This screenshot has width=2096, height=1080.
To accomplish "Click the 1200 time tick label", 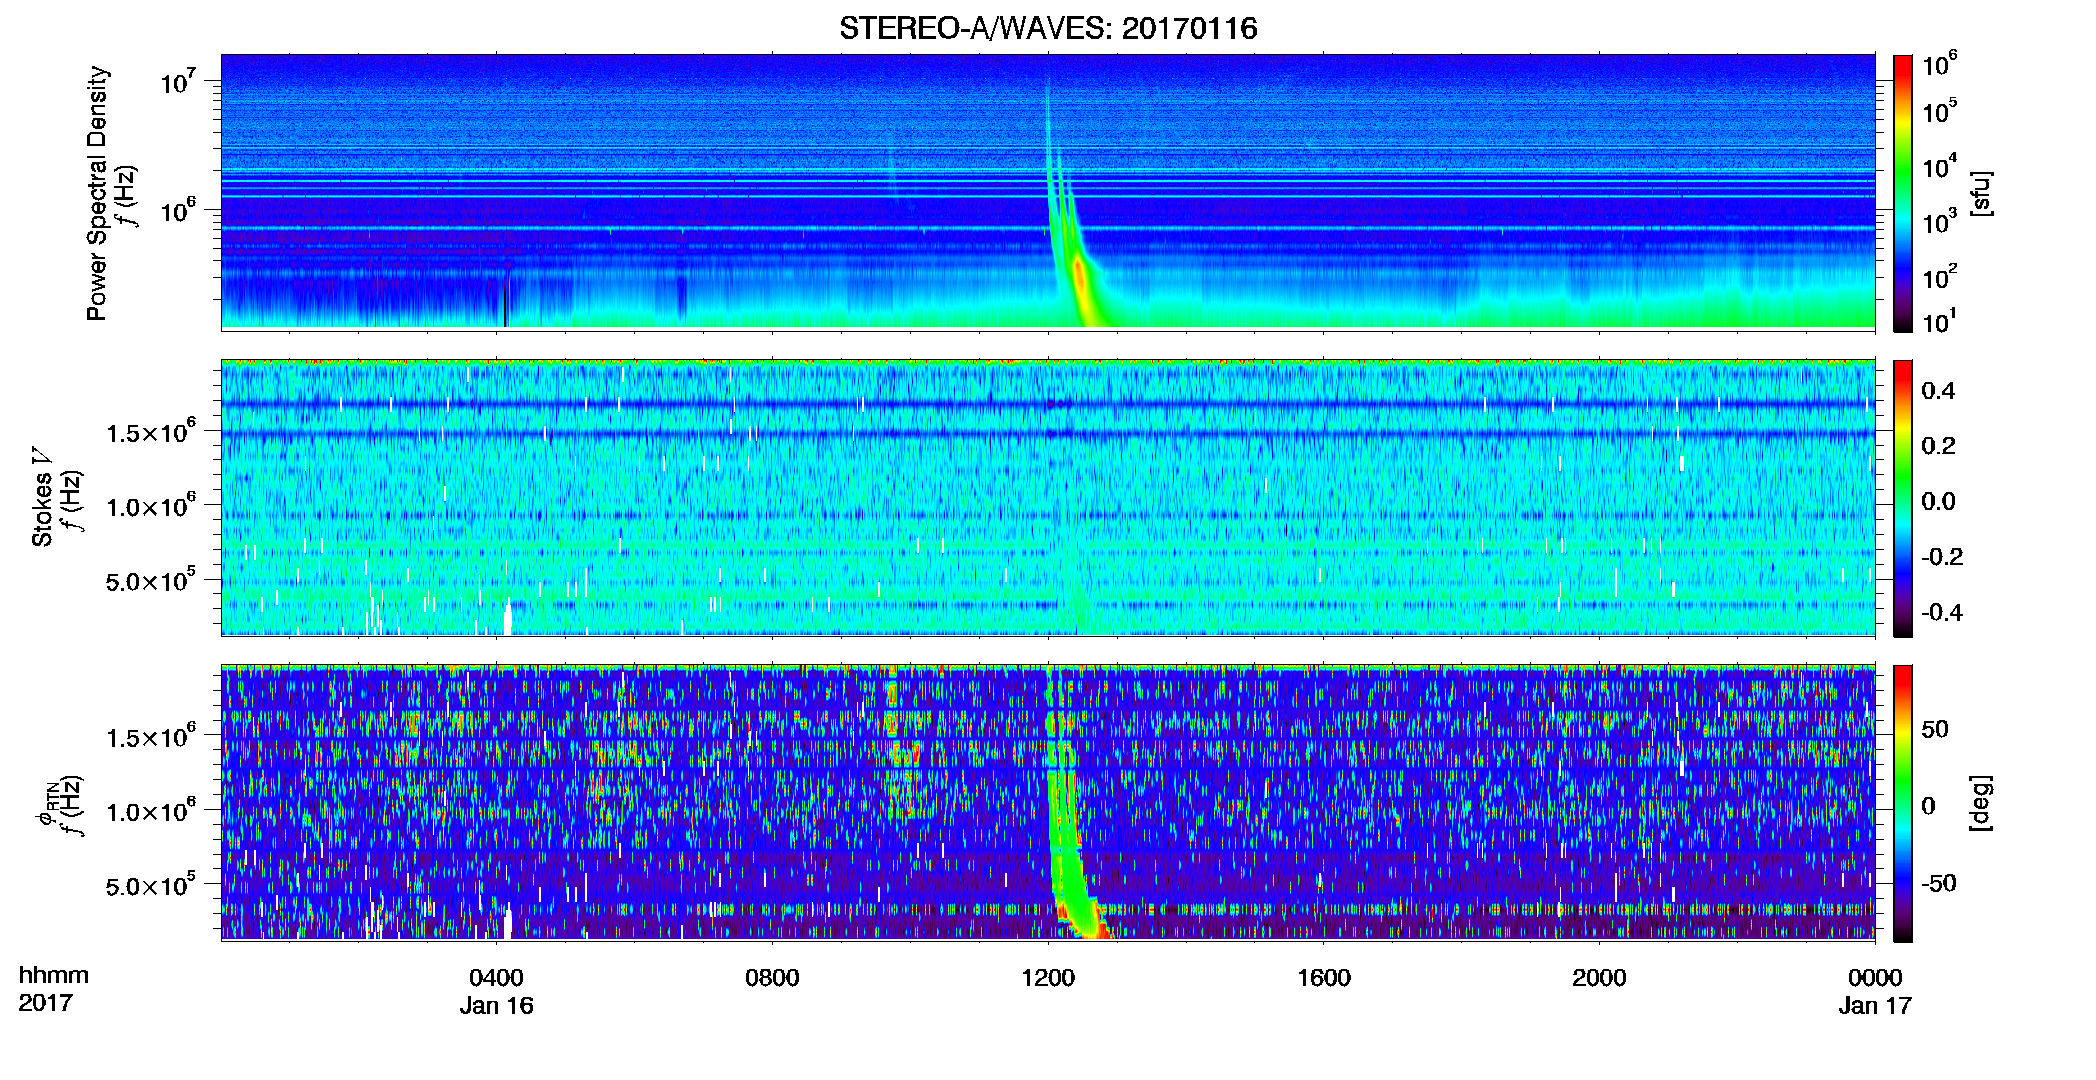I will pos(1048,977).
